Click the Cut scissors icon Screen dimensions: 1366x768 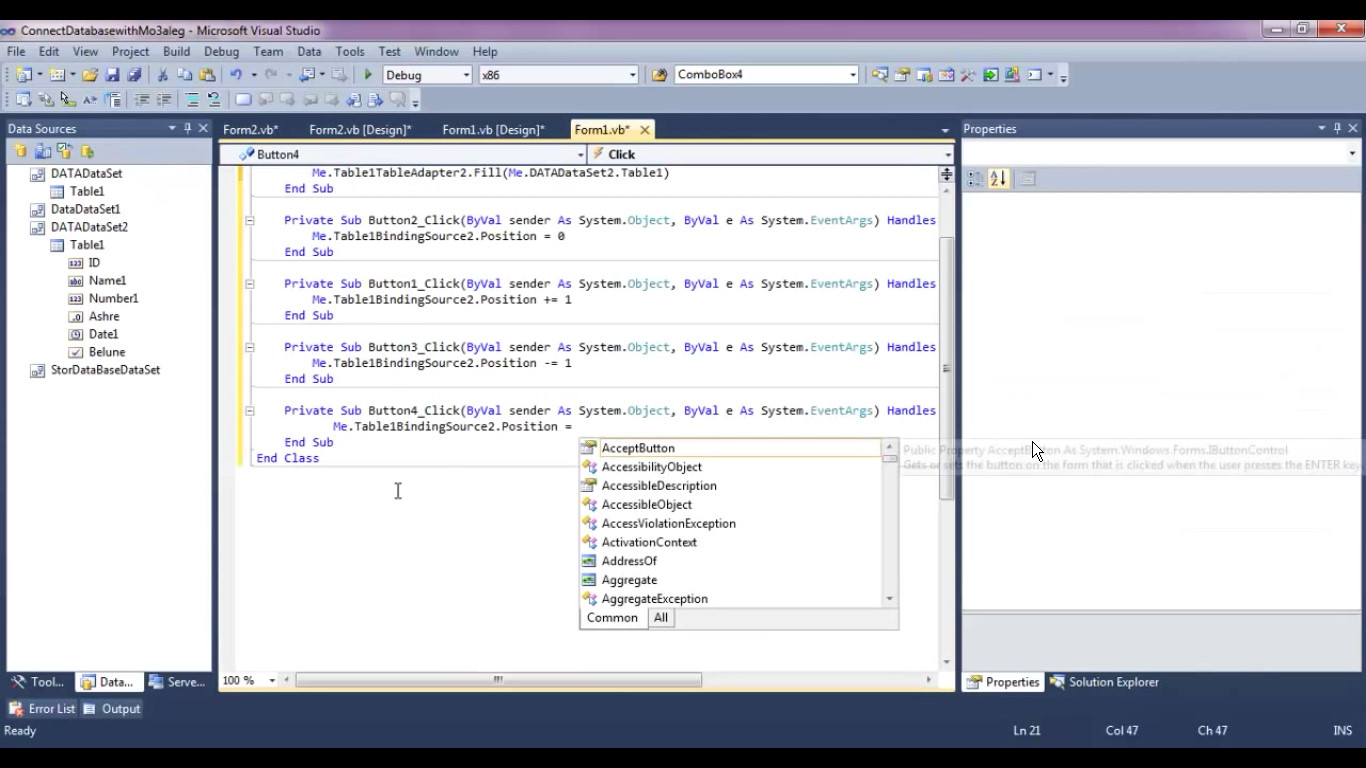point(162,75)
